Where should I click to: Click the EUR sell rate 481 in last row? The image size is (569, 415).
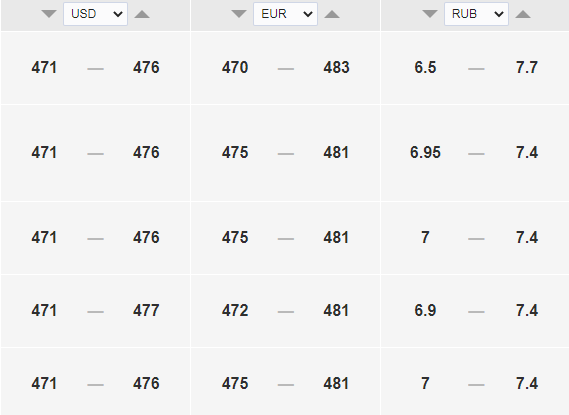(x=336, y=383)
